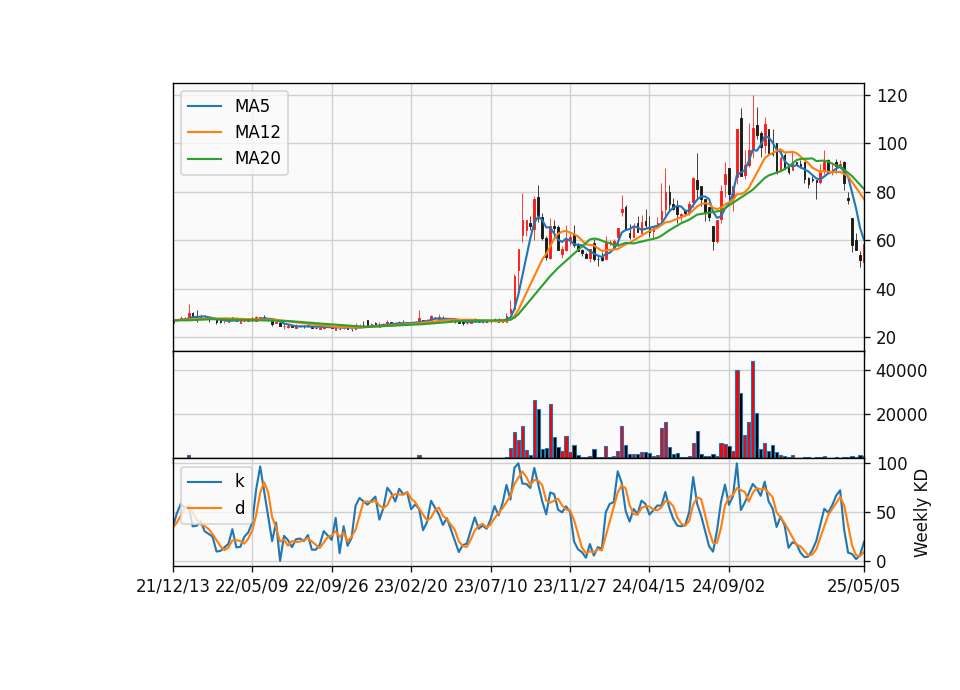Click the 20000 volume axis label
The image size is (960, 690).
tap(902, 415)
